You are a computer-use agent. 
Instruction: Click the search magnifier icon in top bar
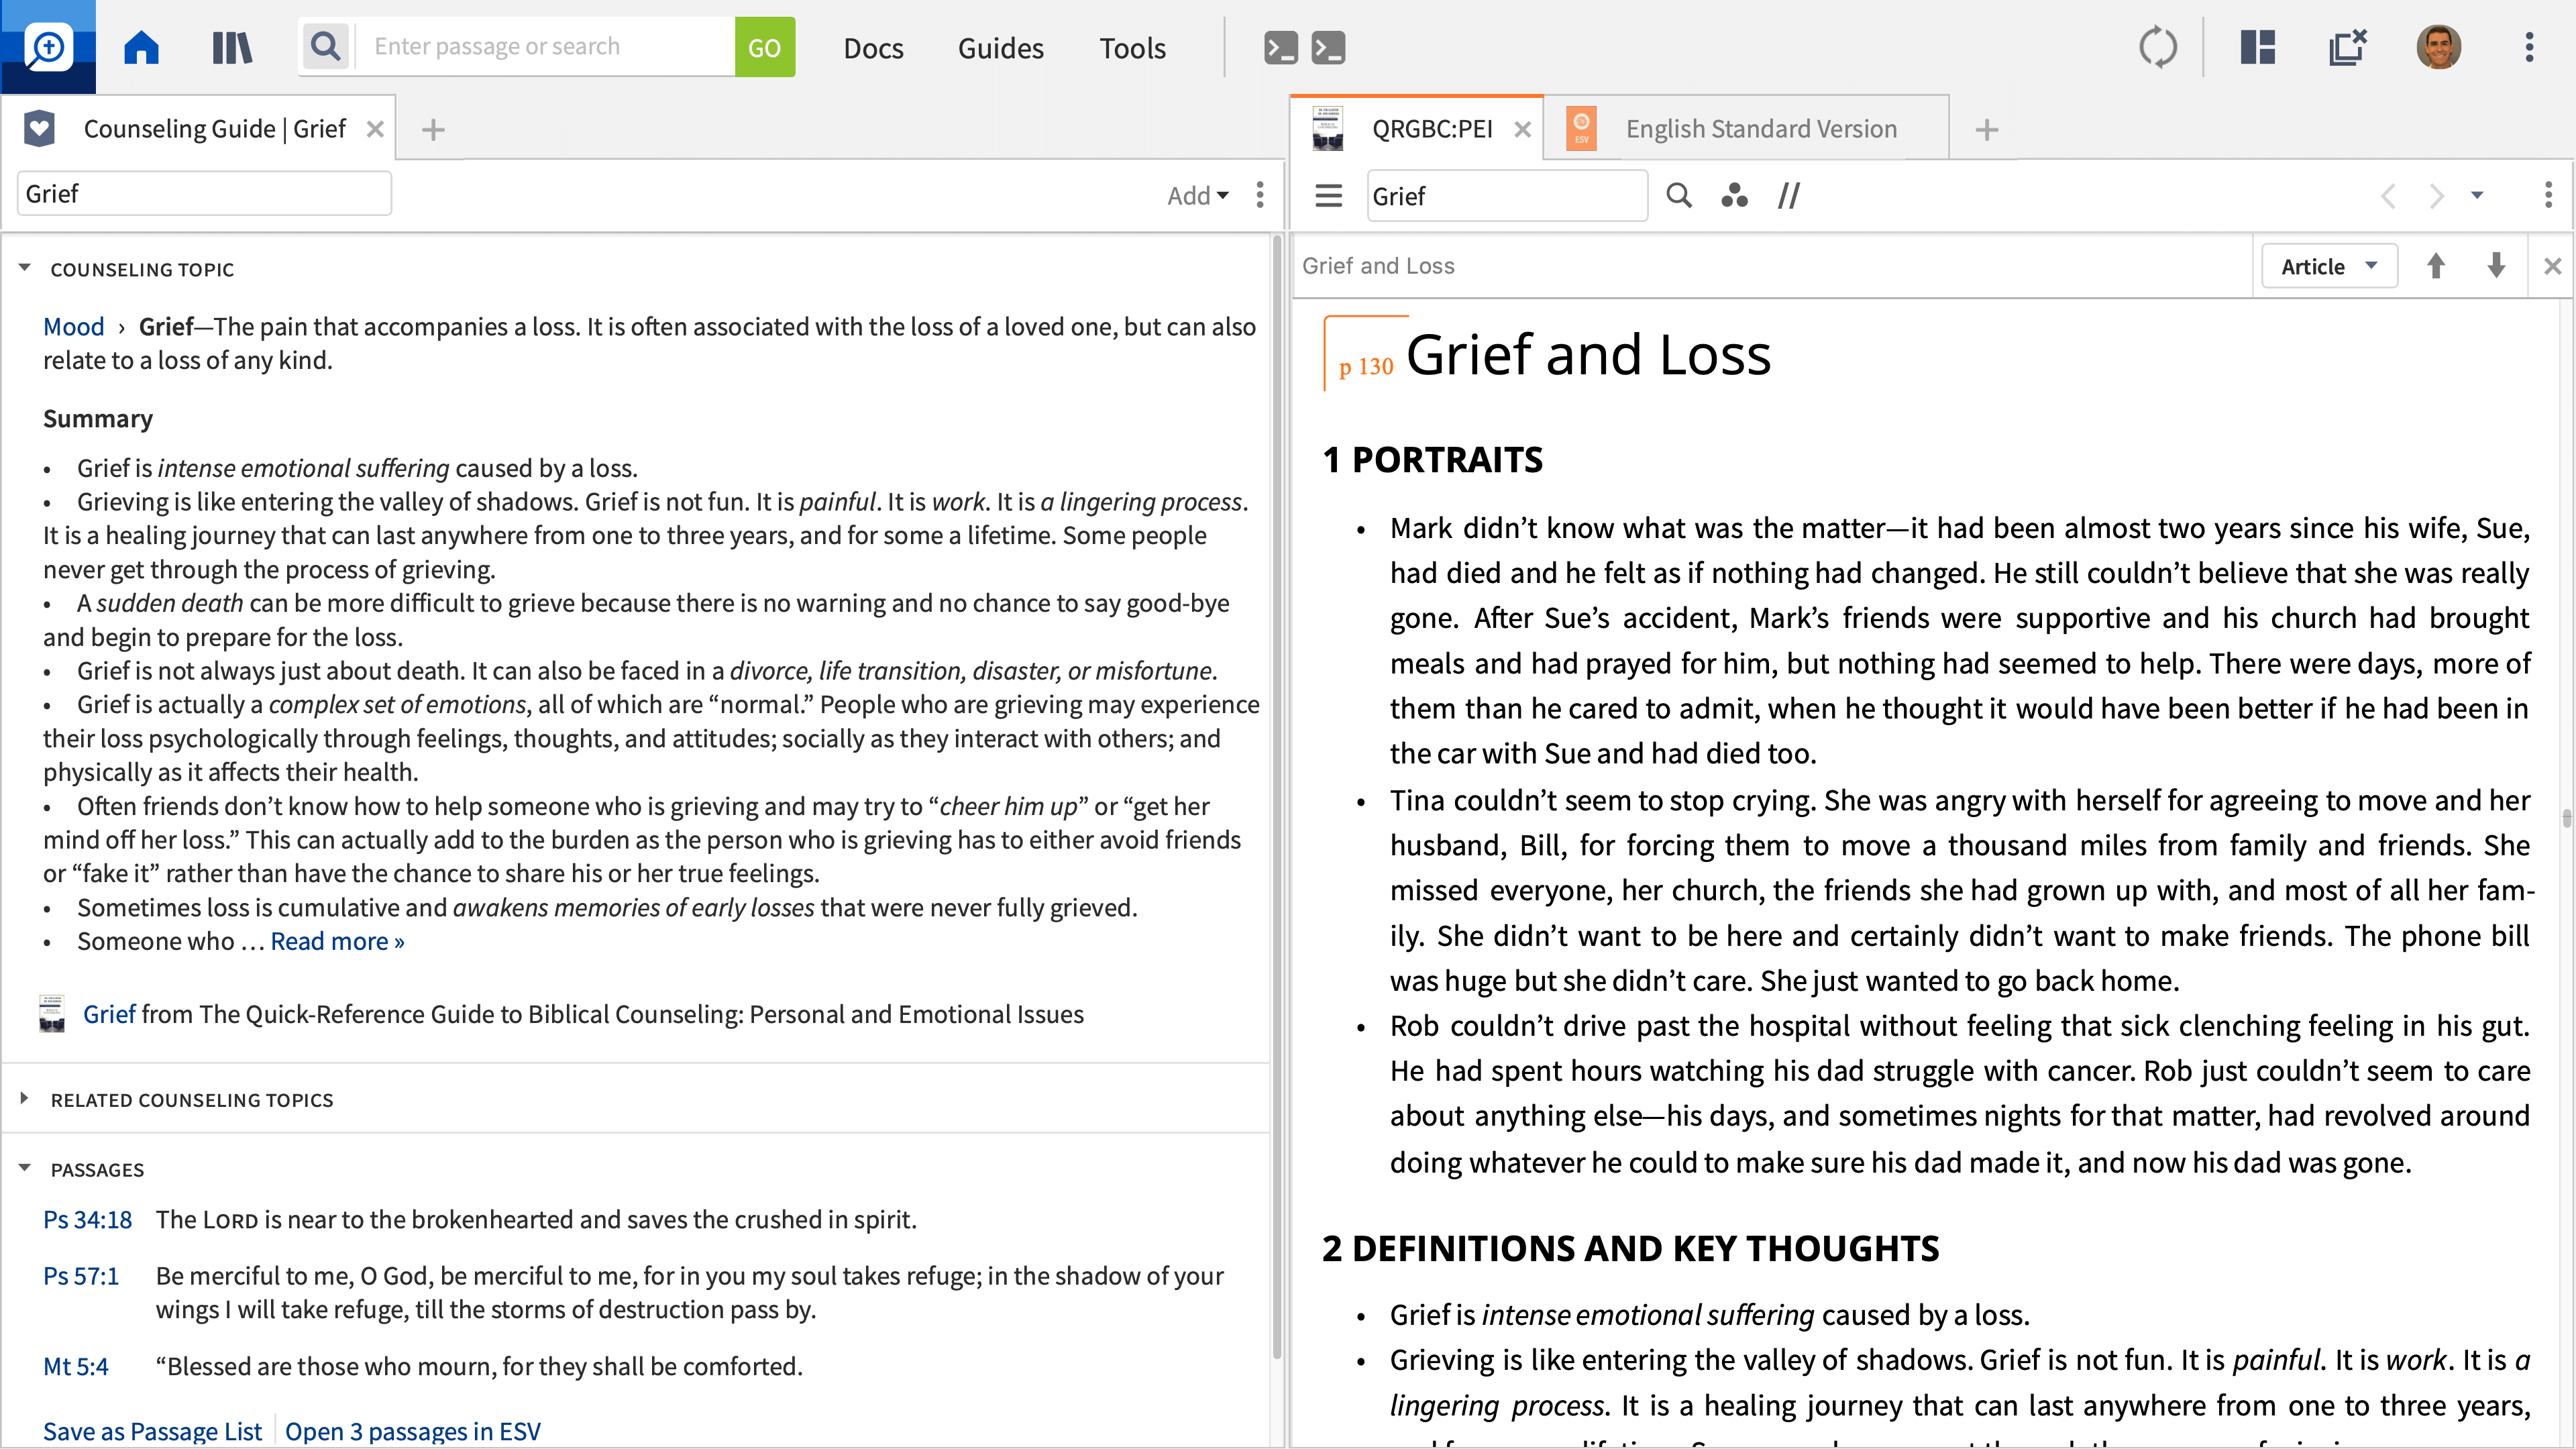tap(325, 46)
